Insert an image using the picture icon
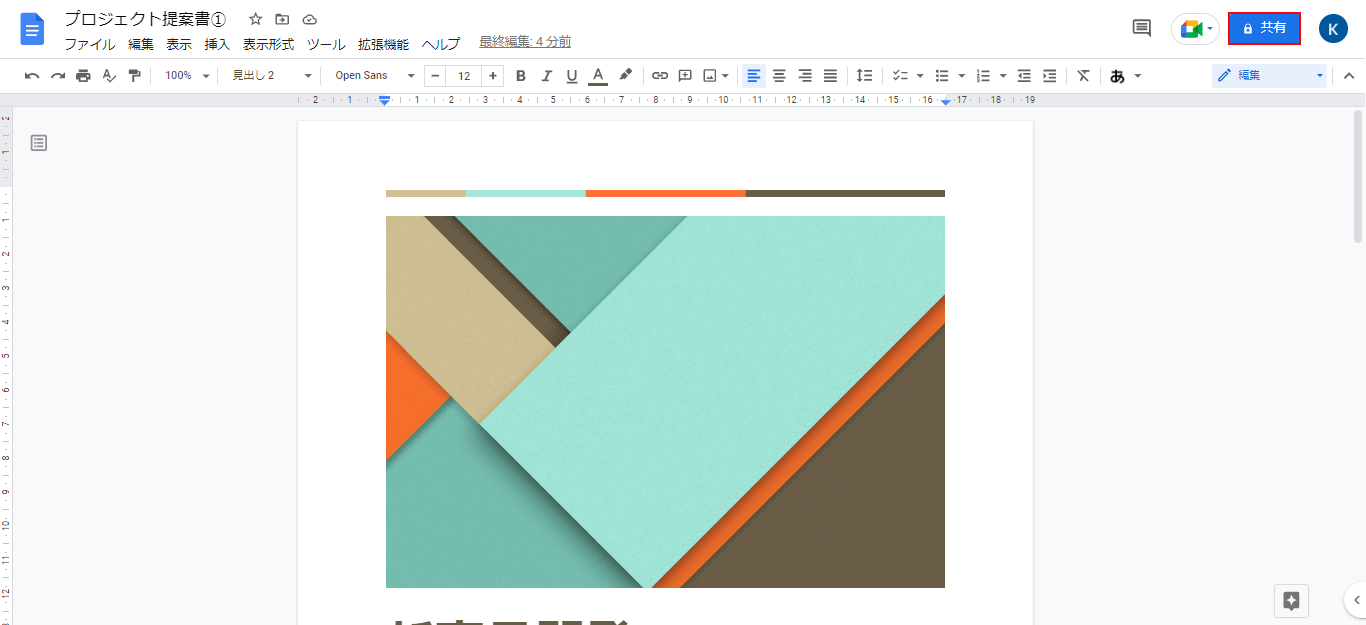 710,75
